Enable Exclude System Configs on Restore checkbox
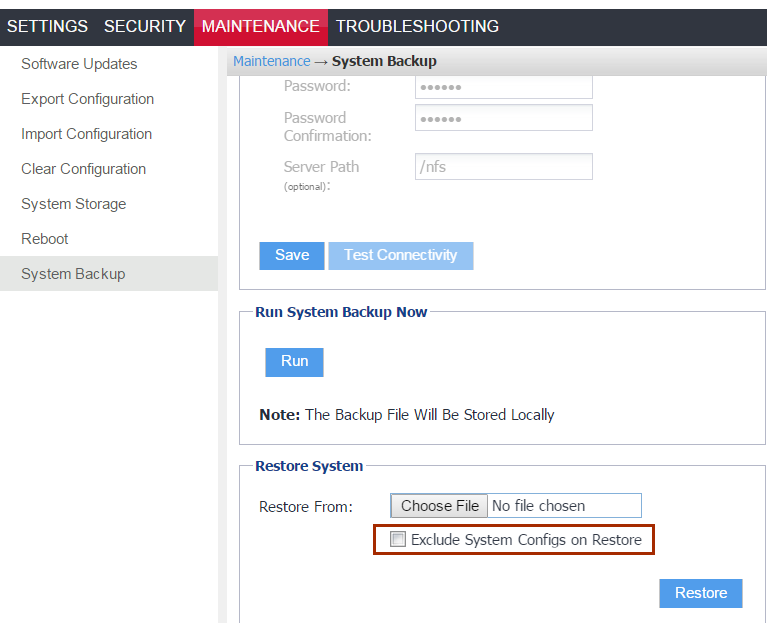The width and height of the screenshot is (767, 633). point(398,540)
